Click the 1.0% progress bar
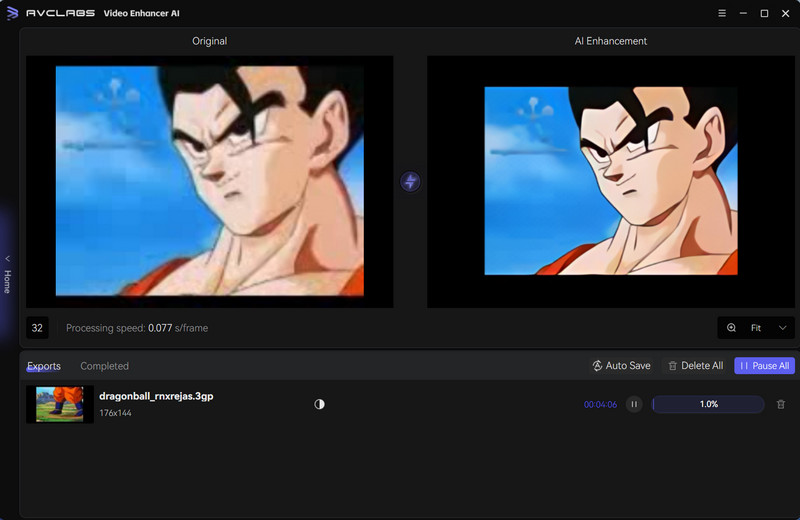800x520 pixels. [x=708, y=404]
